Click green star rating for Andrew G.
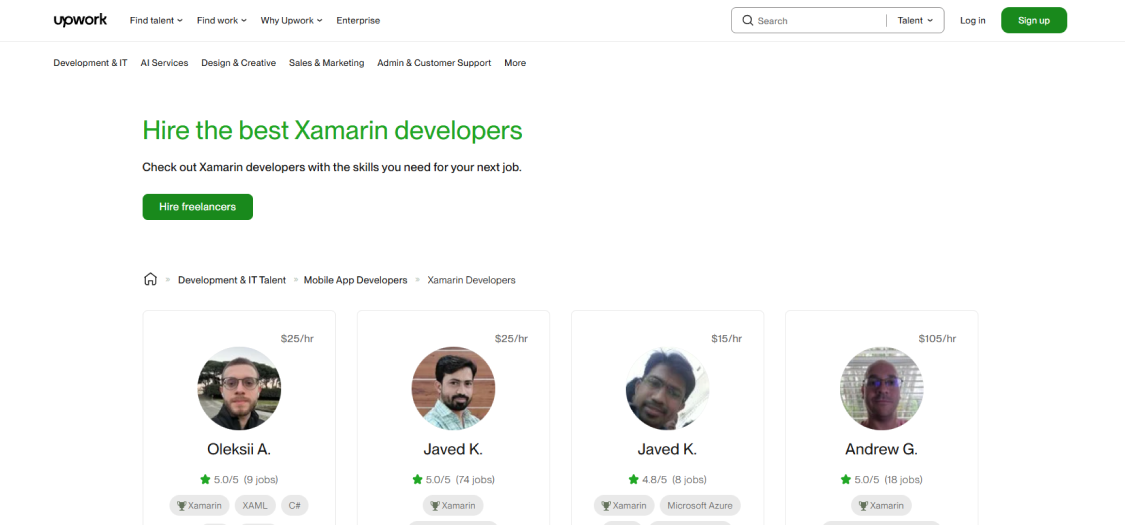This screenshot has height=525, width=1125. (x=846, y=479)
